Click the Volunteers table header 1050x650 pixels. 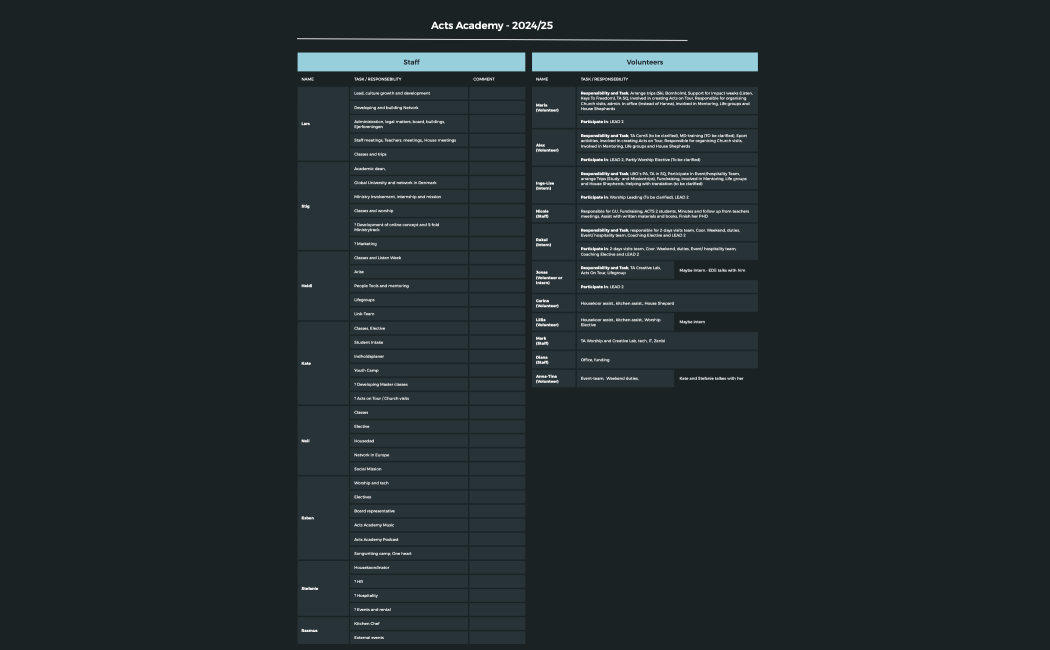[644, 62]
